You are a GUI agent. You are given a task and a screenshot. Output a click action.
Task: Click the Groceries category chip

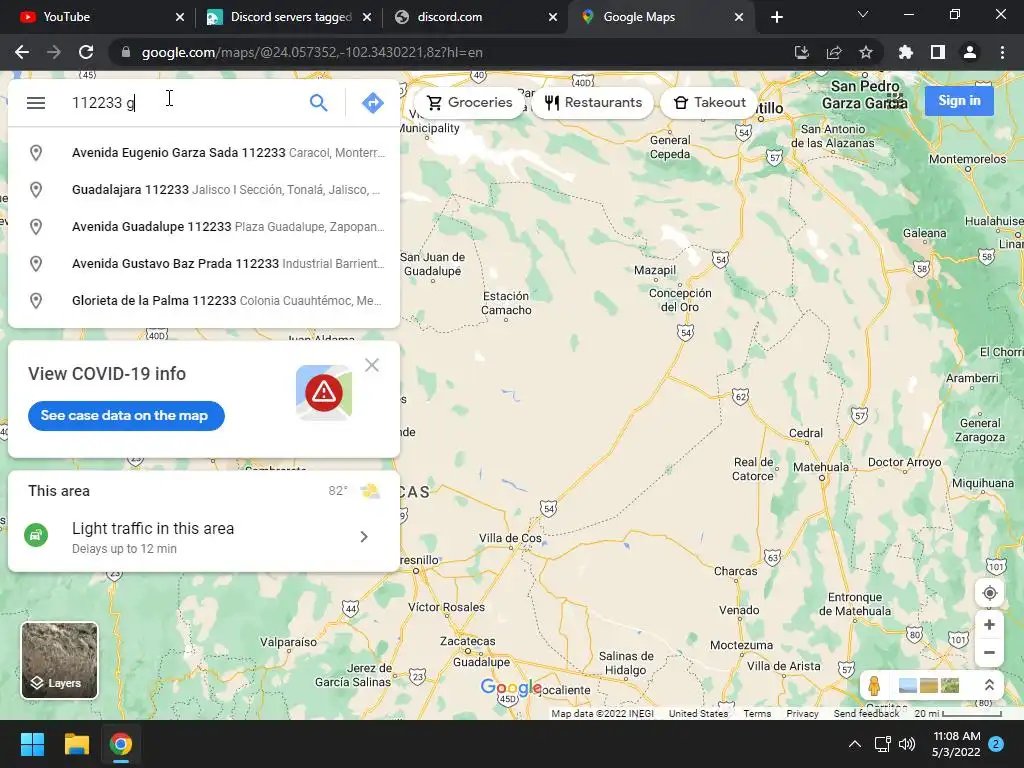tap(469, 103)
